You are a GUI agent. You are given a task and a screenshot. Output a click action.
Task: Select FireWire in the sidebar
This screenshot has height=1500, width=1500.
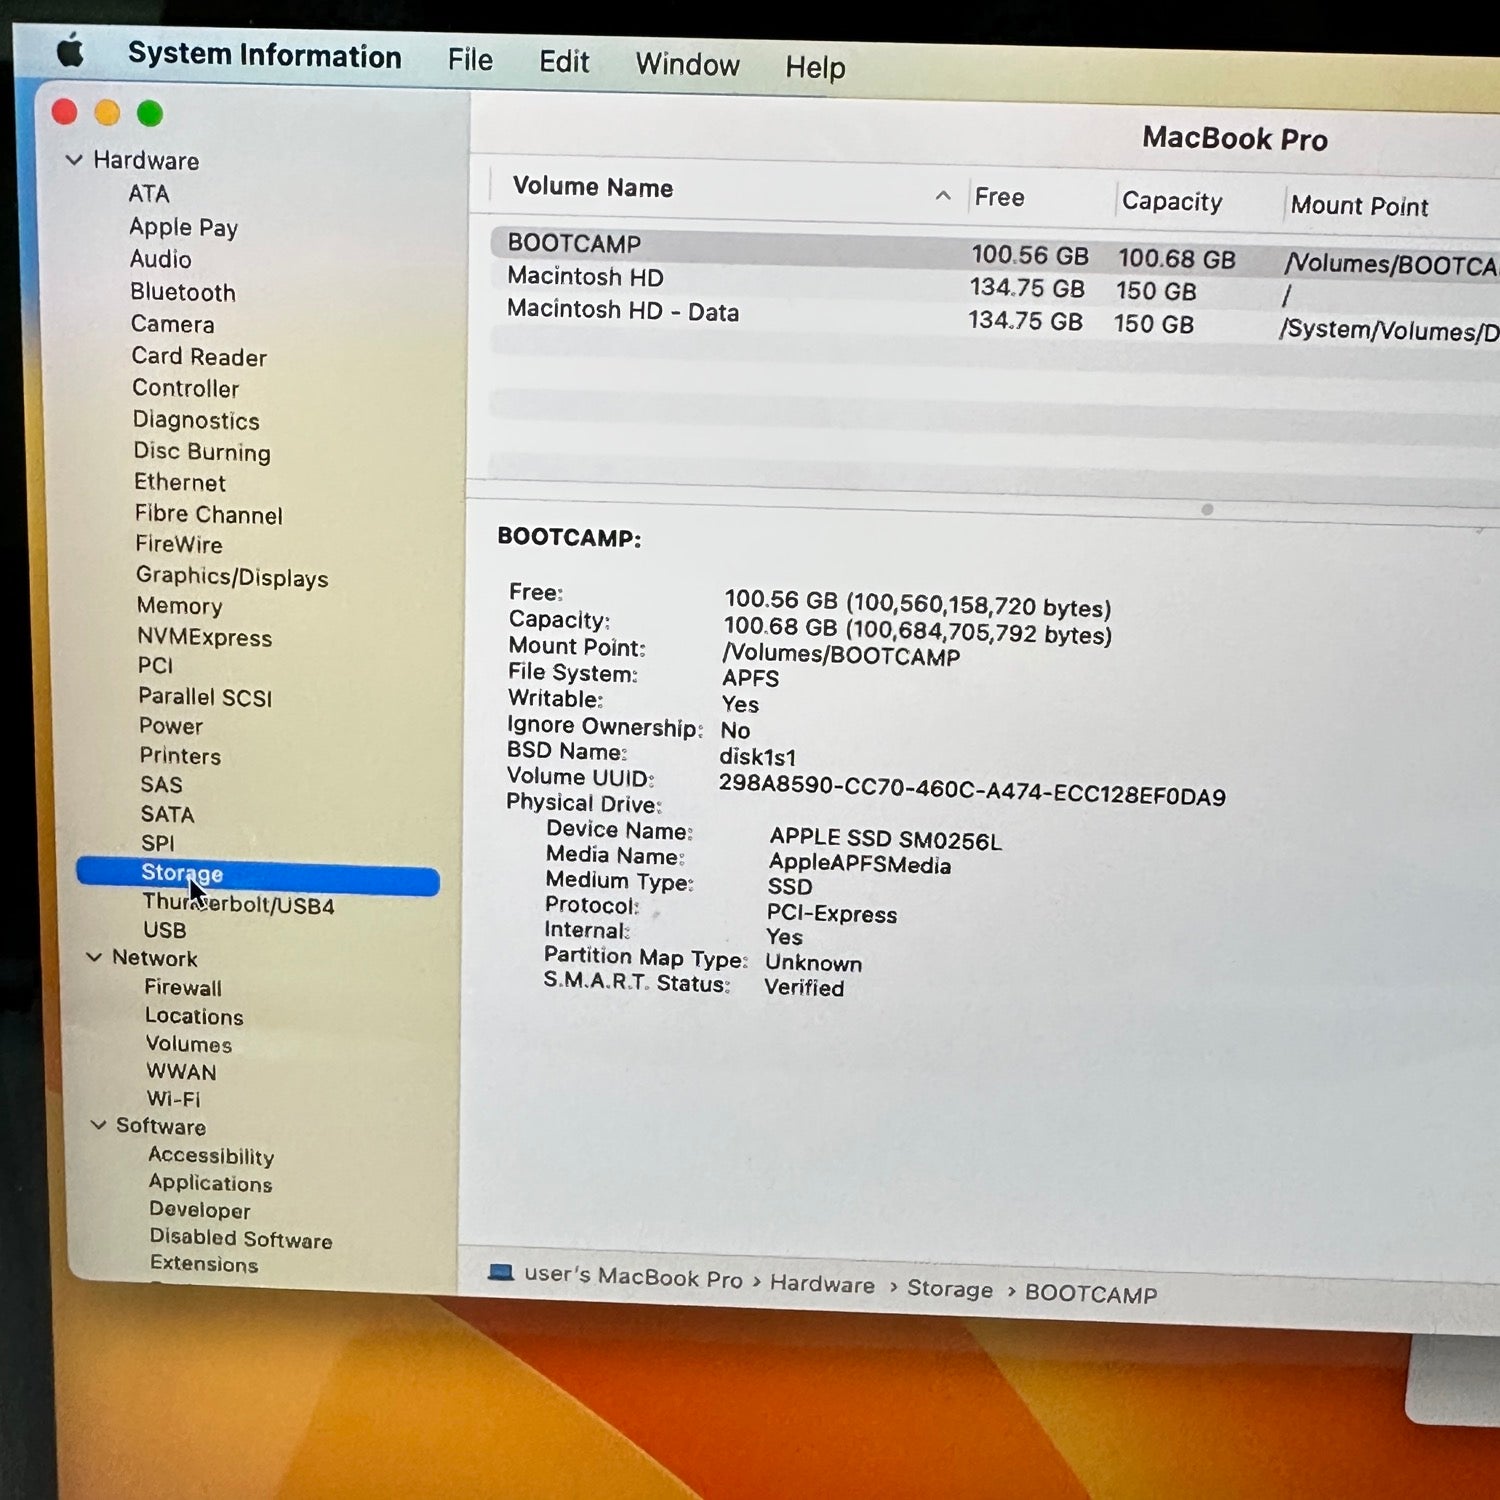pos(179,544)
